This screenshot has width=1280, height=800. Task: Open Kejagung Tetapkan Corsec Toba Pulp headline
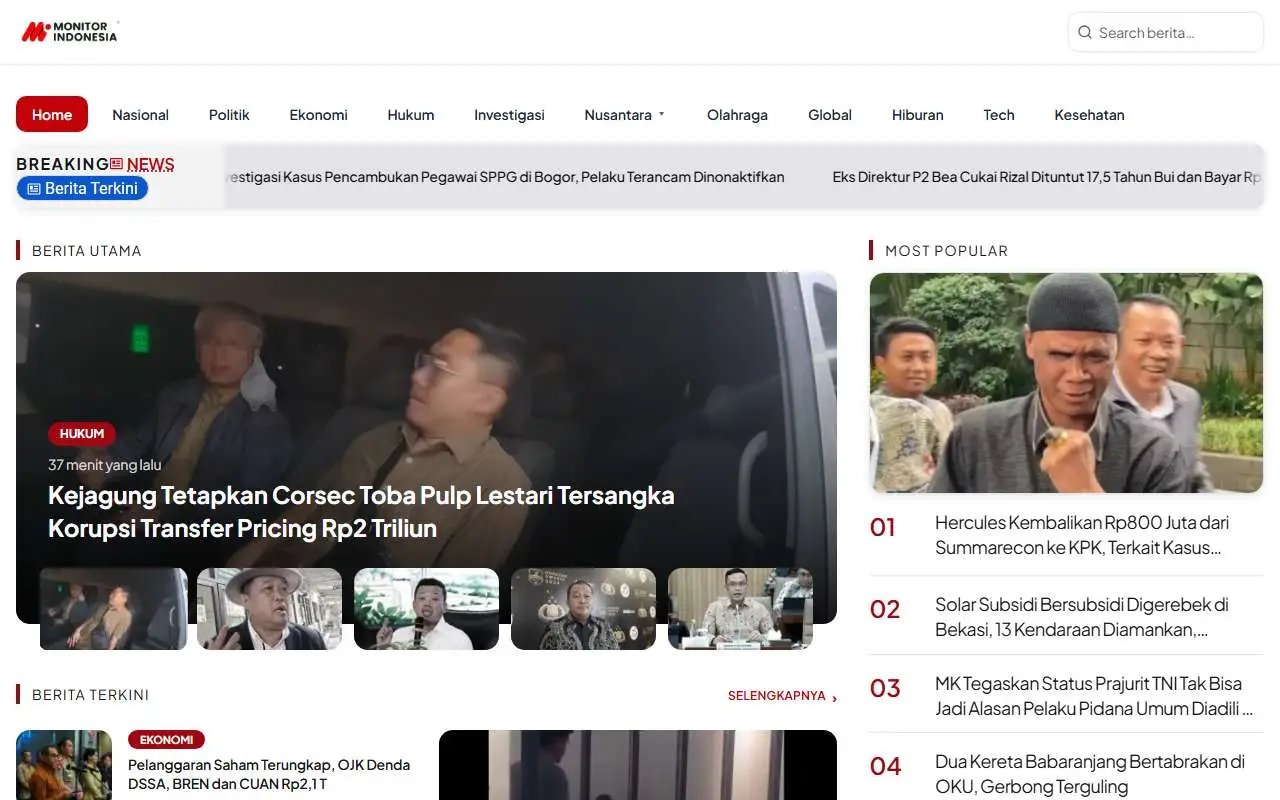point(361,511)
